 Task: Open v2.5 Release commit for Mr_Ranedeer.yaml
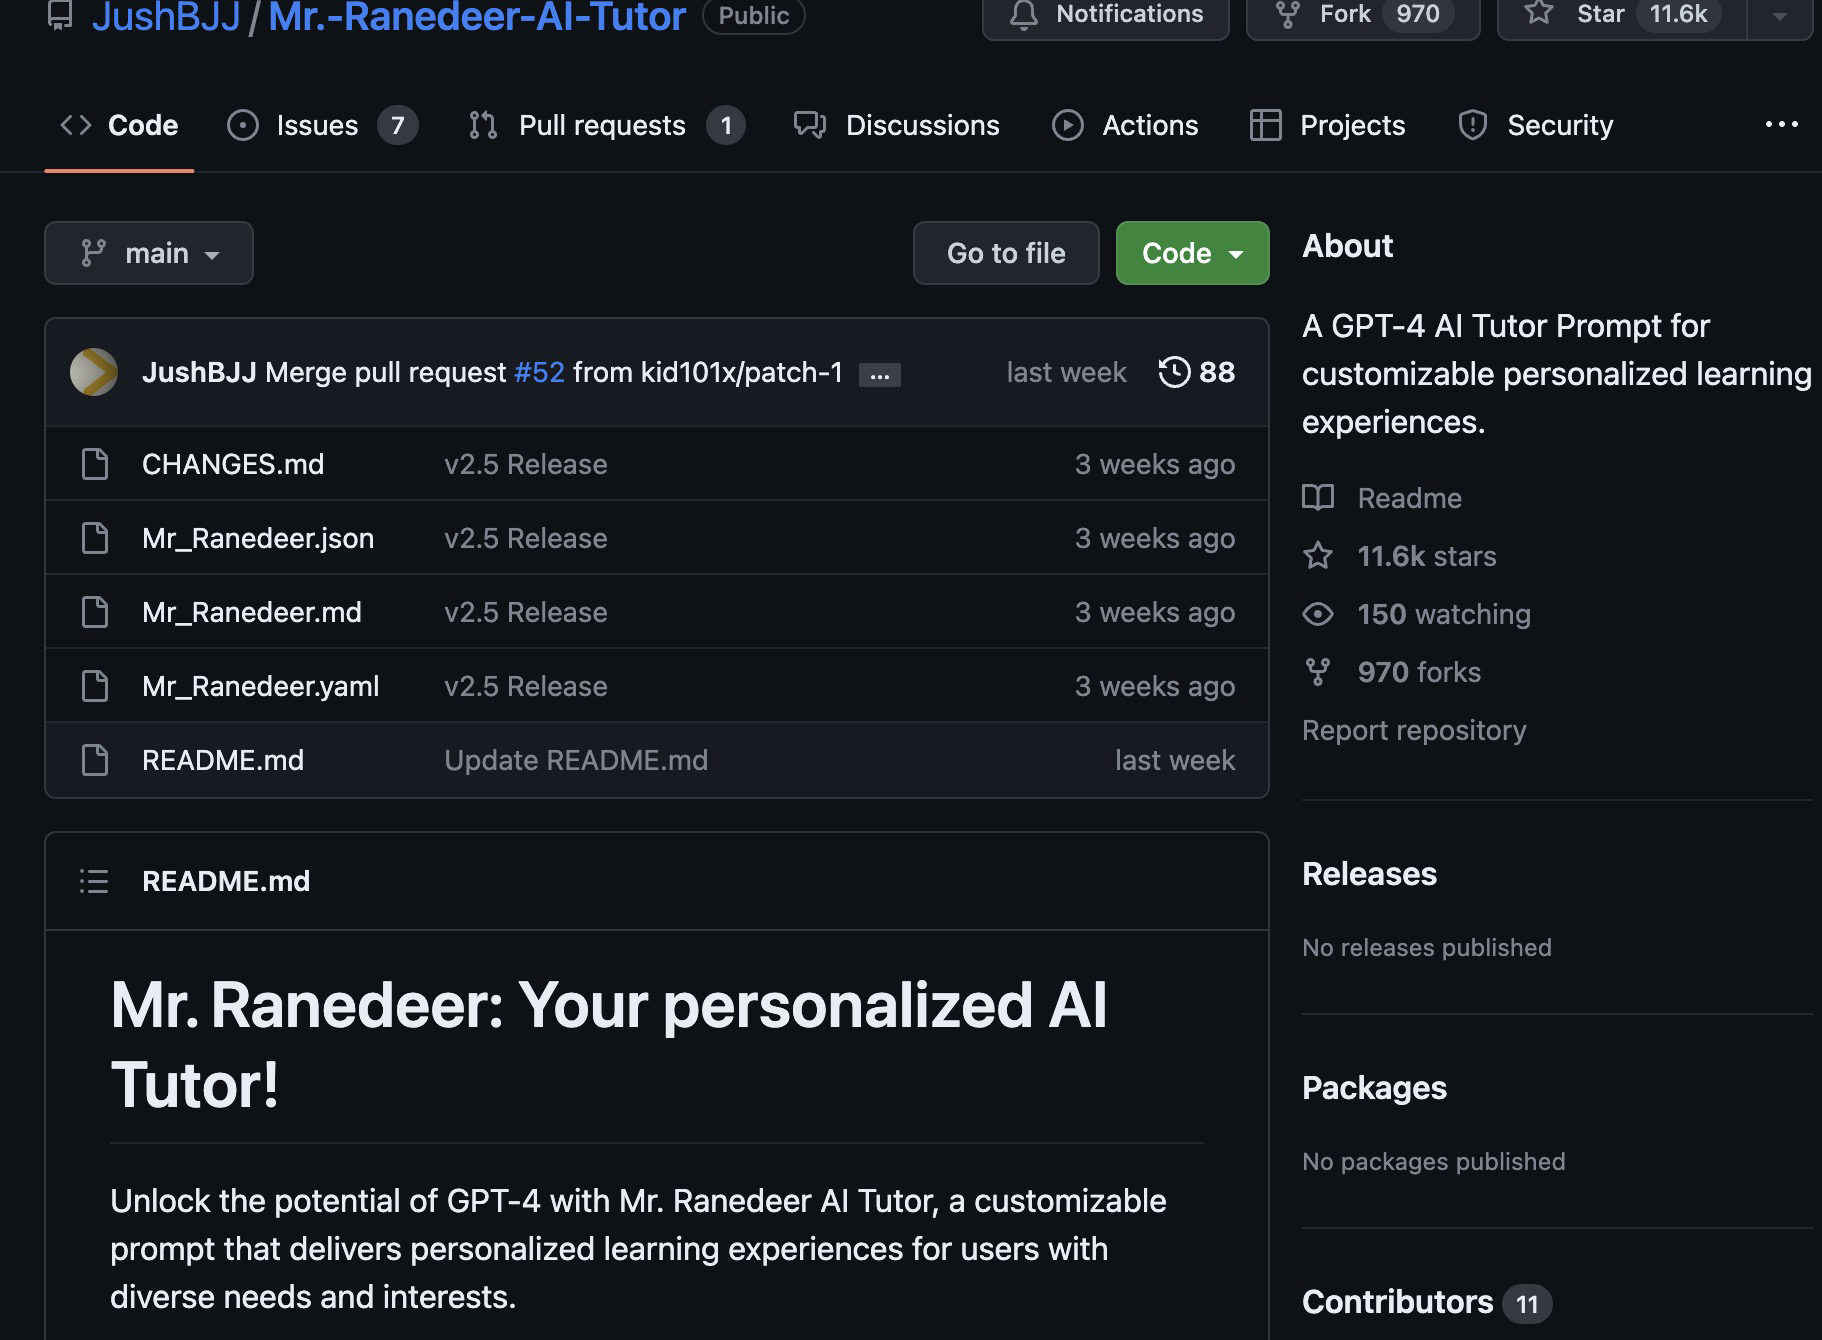[526, 686]
